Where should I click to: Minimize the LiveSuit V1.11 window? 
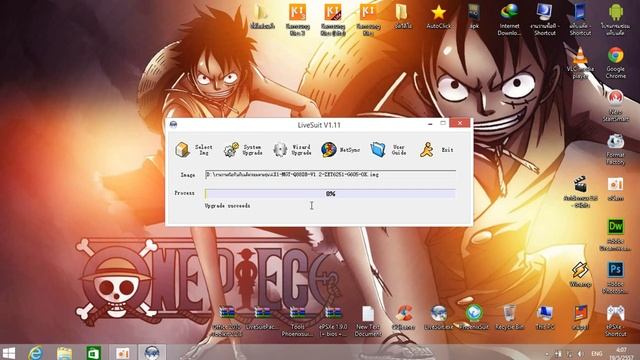430,123
